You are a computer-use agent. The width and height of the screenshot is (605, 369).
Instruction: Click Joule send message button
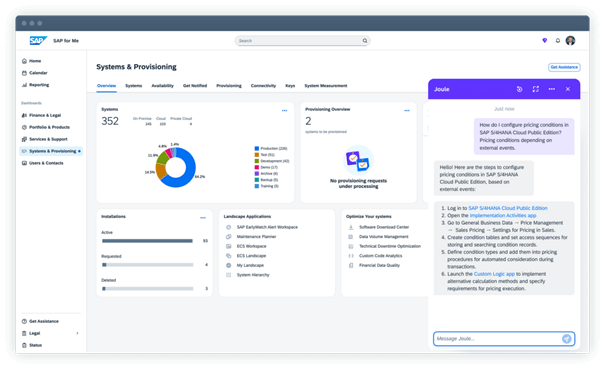click(566, 339)
